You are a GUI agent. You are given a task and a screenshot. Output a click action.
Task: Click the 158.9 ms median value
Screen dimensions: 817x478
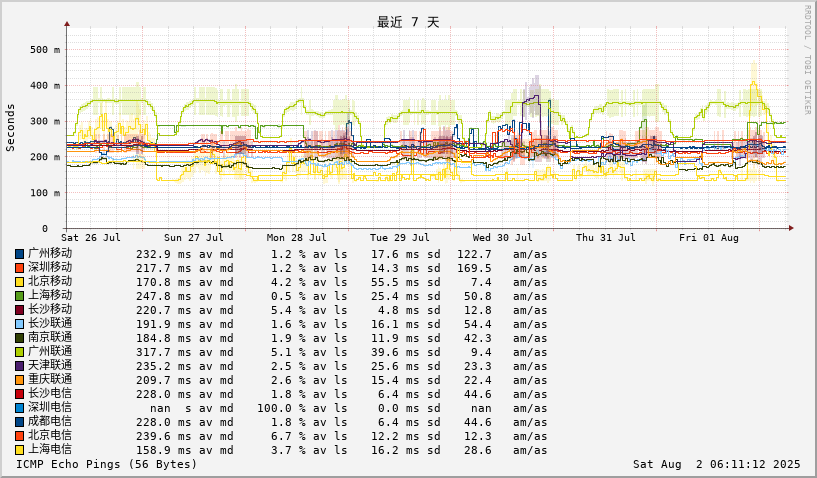164,451
